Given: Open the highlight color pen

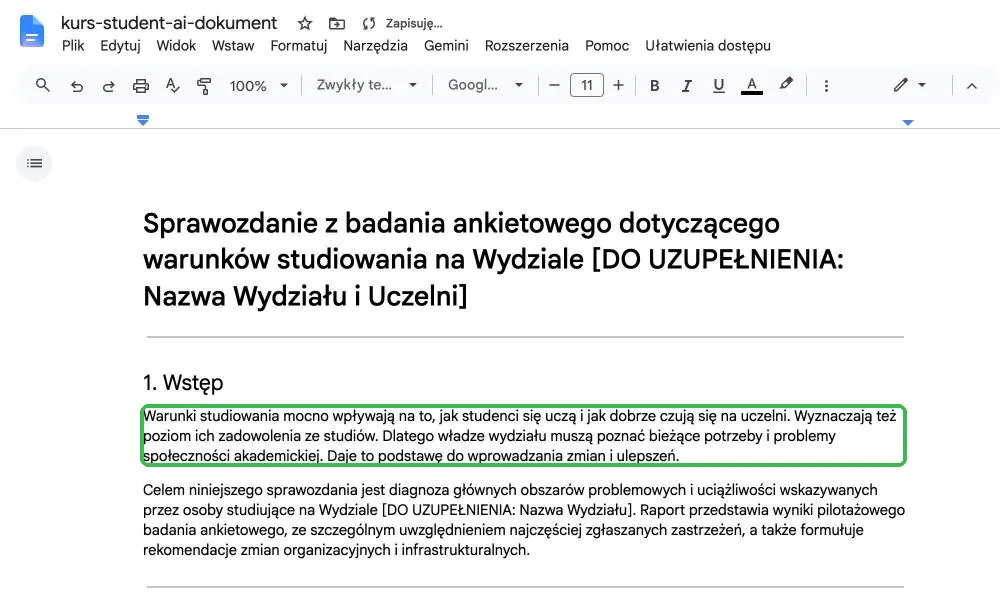Looking at the screenshot, I should [786, 84].
